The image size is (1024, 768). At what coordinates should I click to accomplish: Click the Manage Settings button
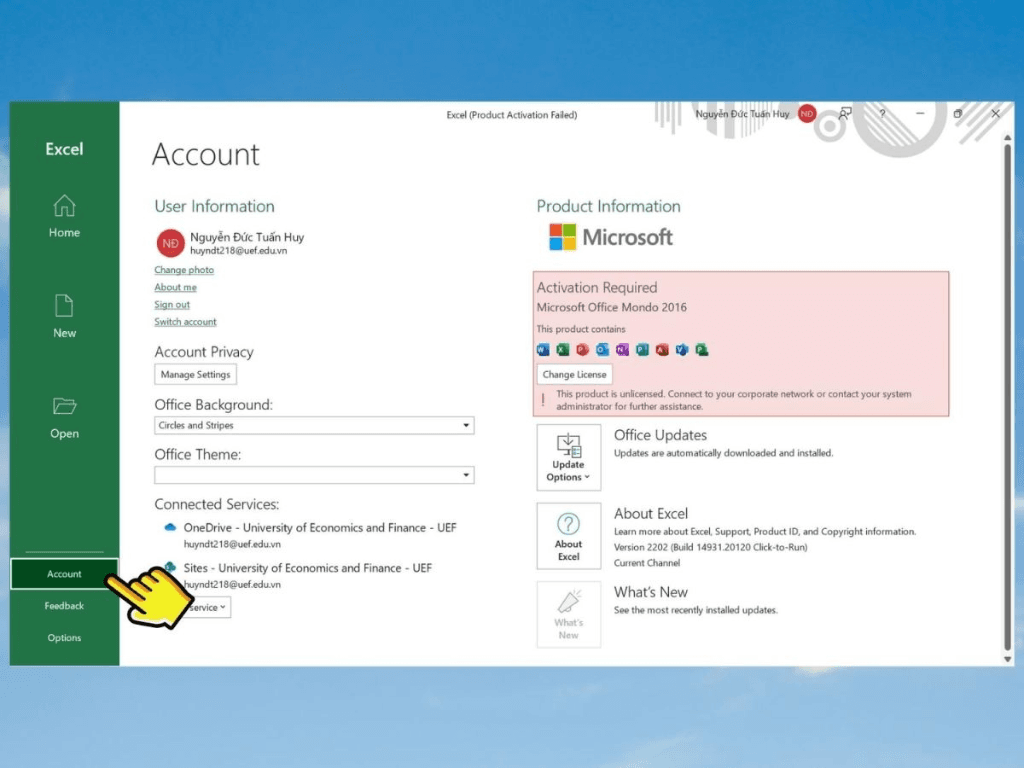tap(195, 375)
